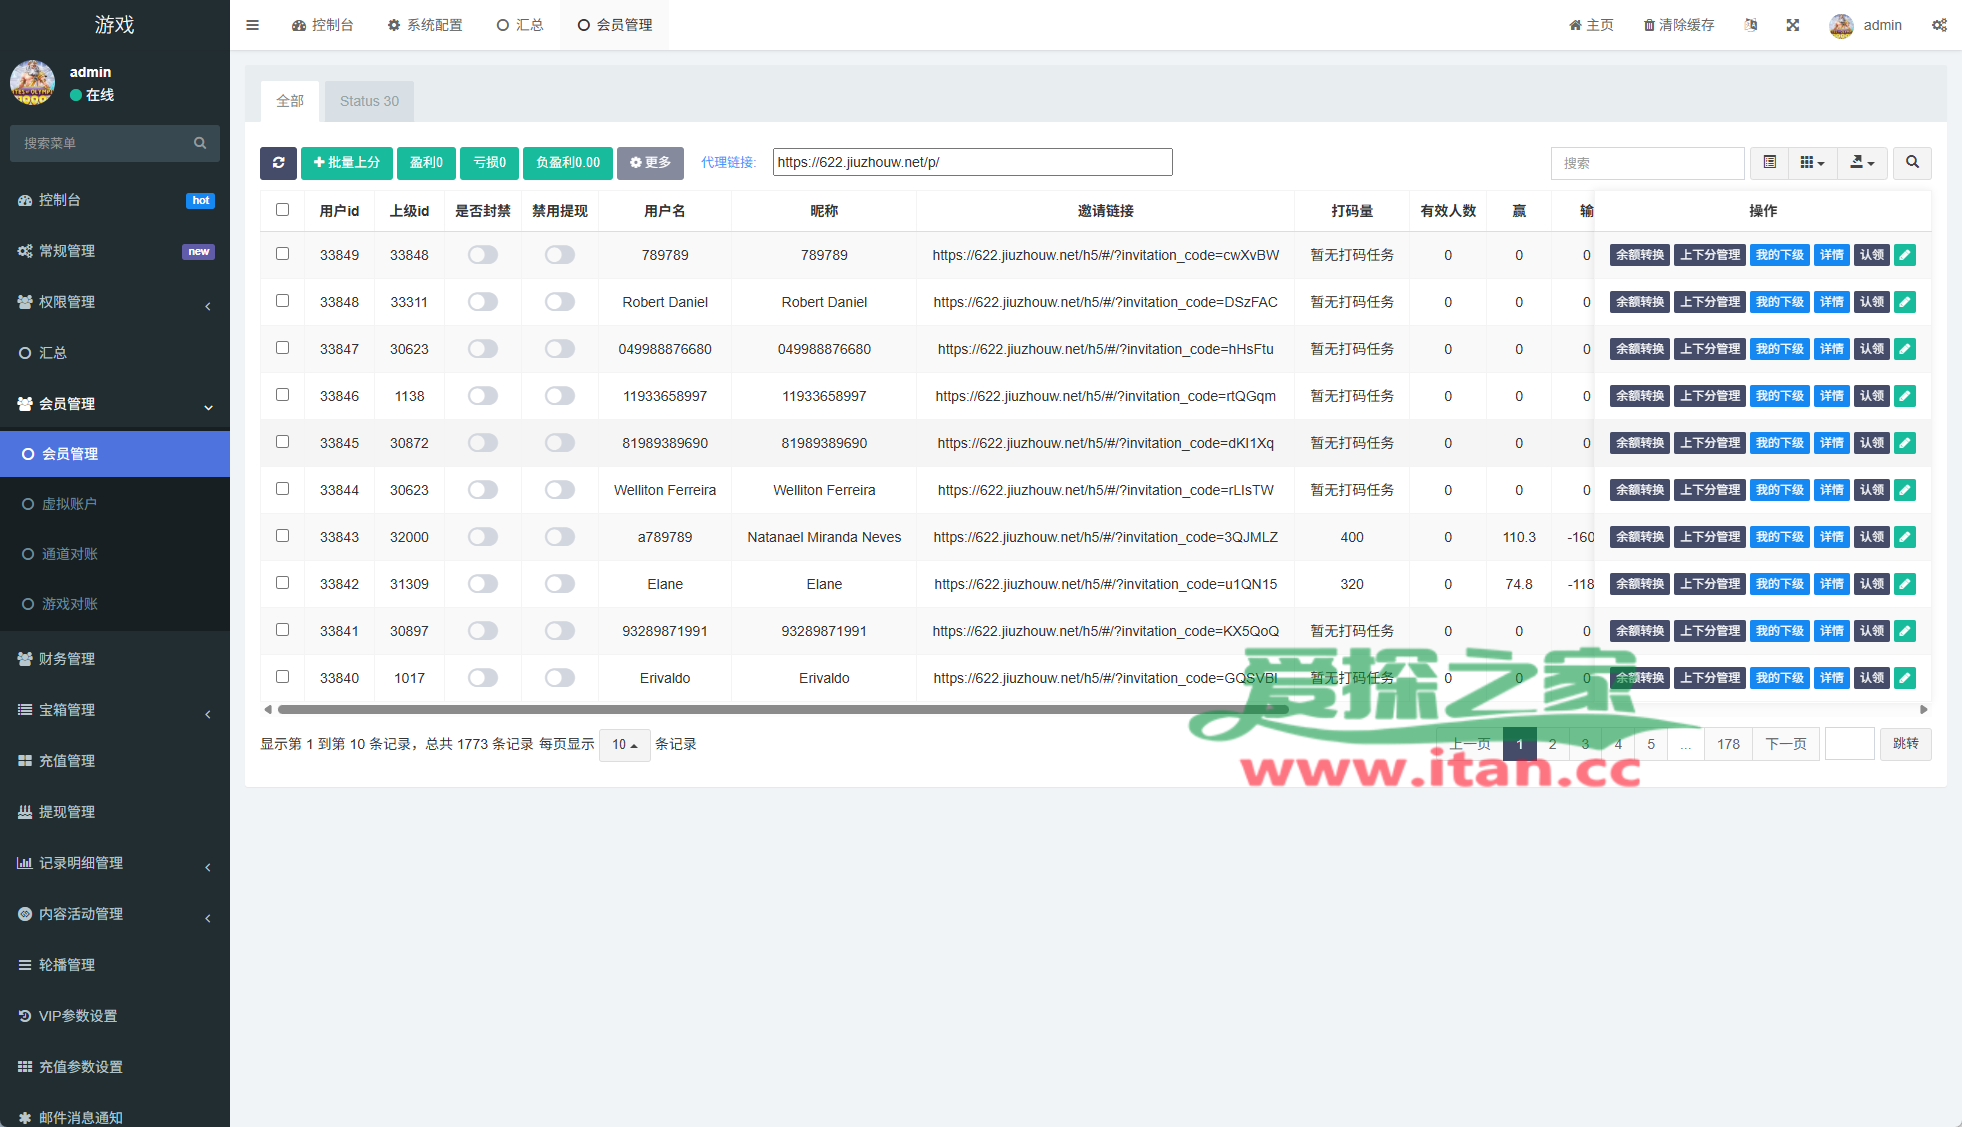Viewport: 1962px width, 1127px height.
Task: Click admin avatar in top bar
Action: [x=1842, y=25]
